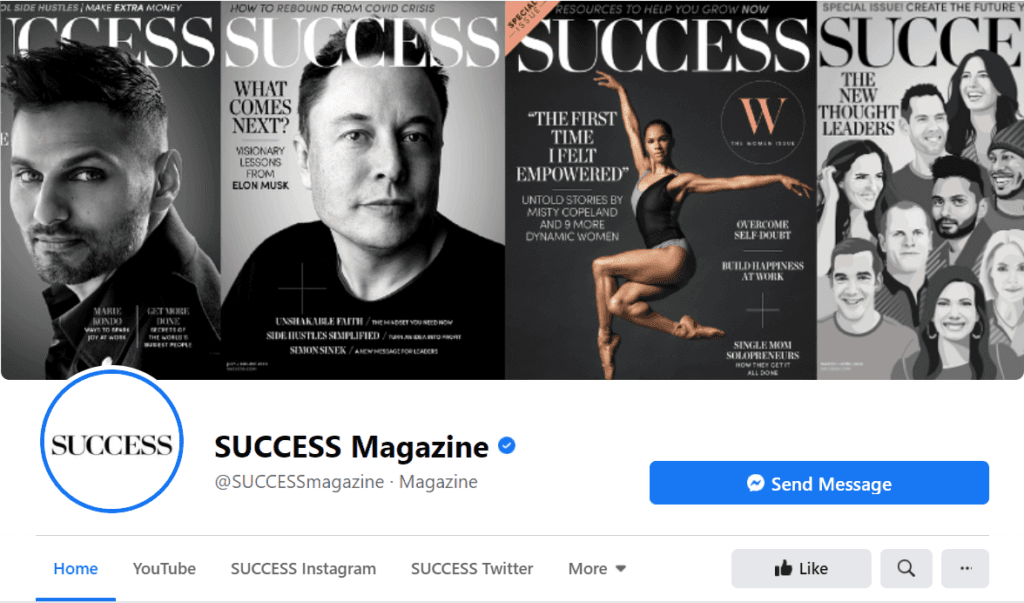1024x603 pixels.
Task: Open the SUCCESS profile picture logo
Action: point(112,442)
